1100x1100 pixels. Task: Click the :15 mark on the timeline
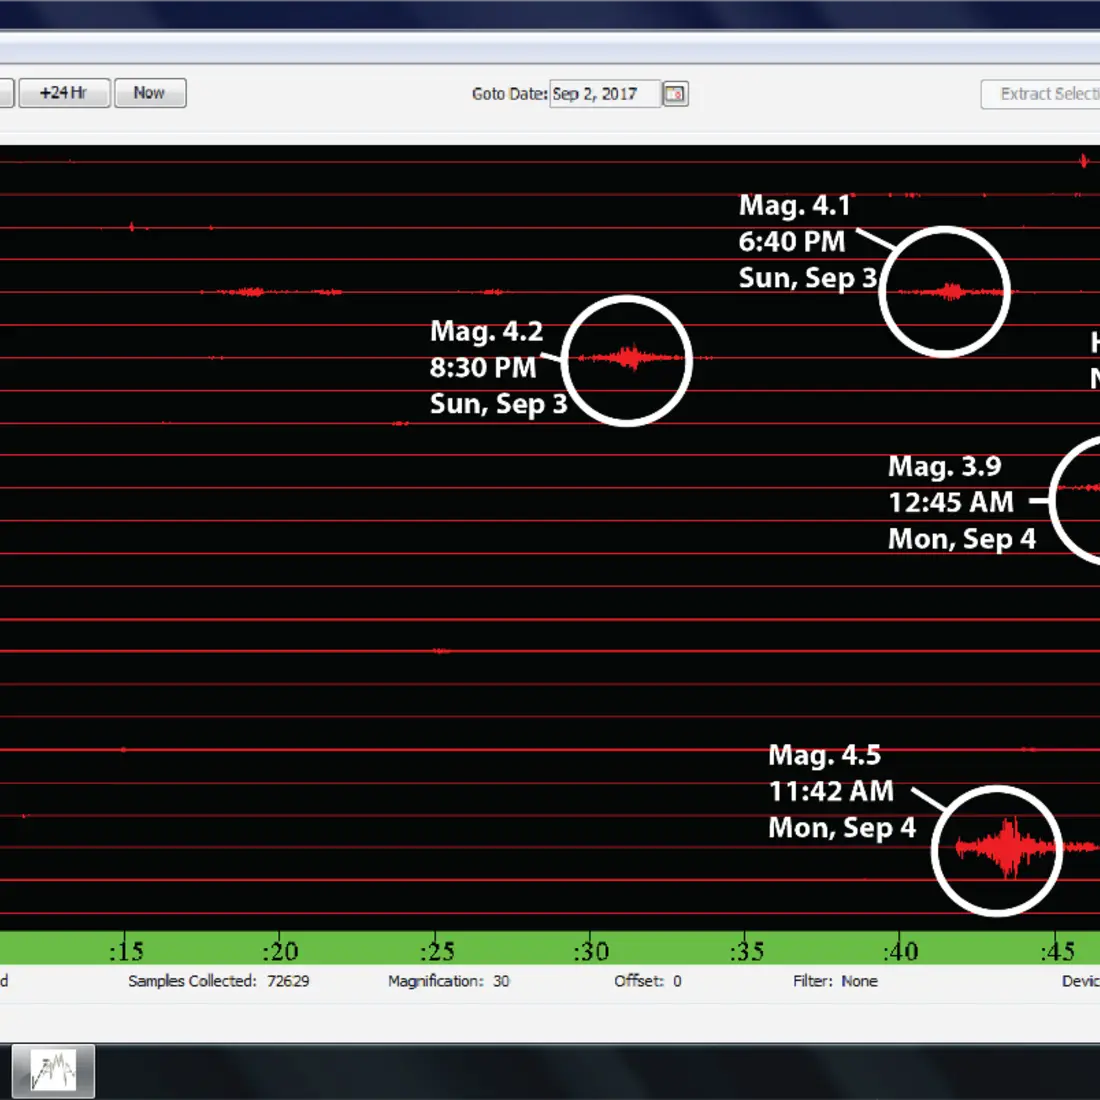126,951
